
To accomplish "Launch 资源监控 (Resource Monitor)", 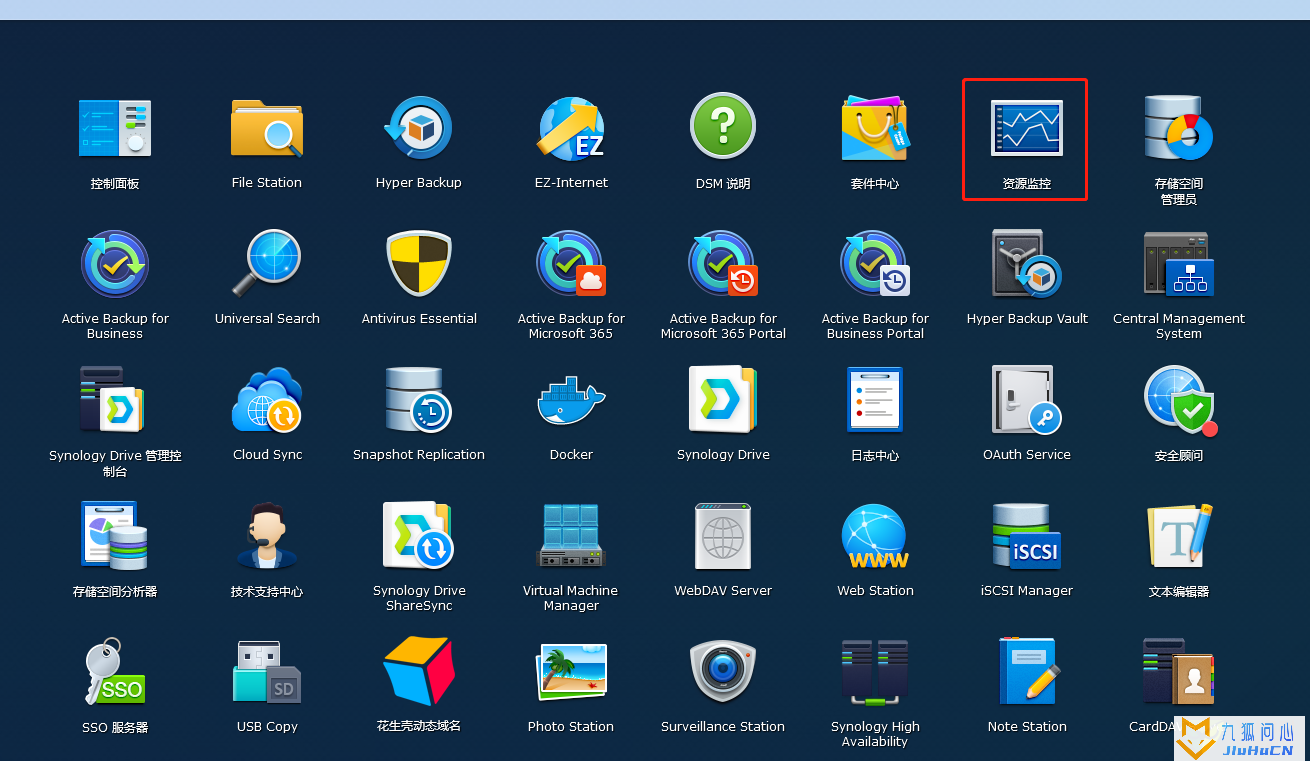I will [x=1027, y=127].
